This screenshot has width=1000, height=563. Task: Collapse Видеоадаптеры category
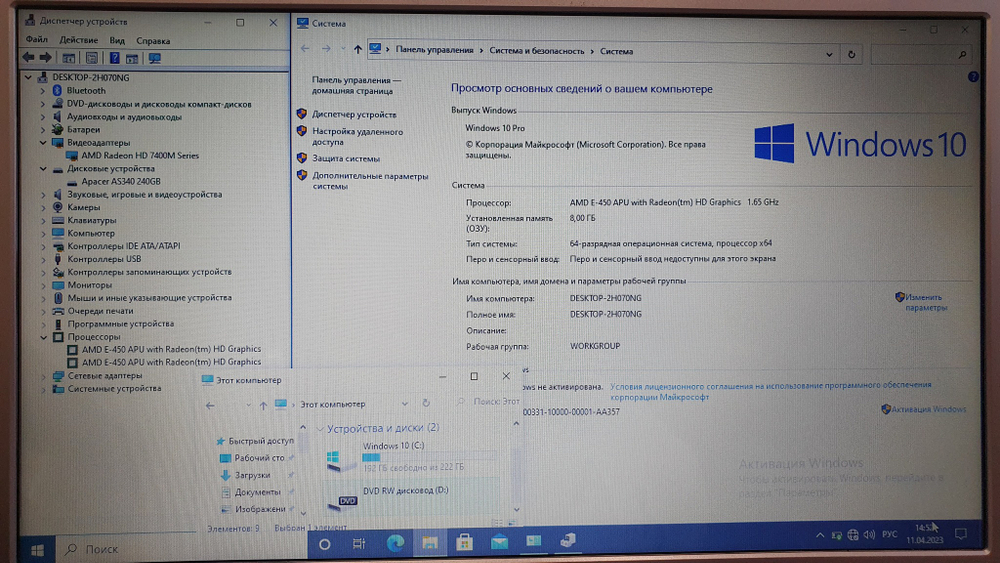(43, 143)
